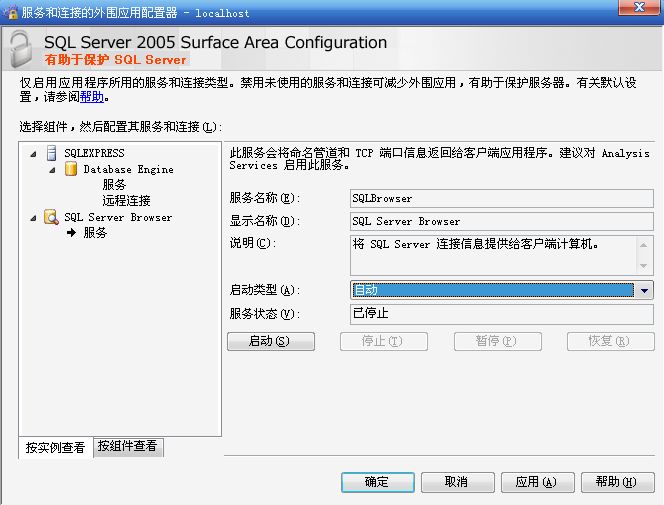This screenshot has width=664, height=505.
Task: Click the Database Engine cylinder icon
Action: 71,169
